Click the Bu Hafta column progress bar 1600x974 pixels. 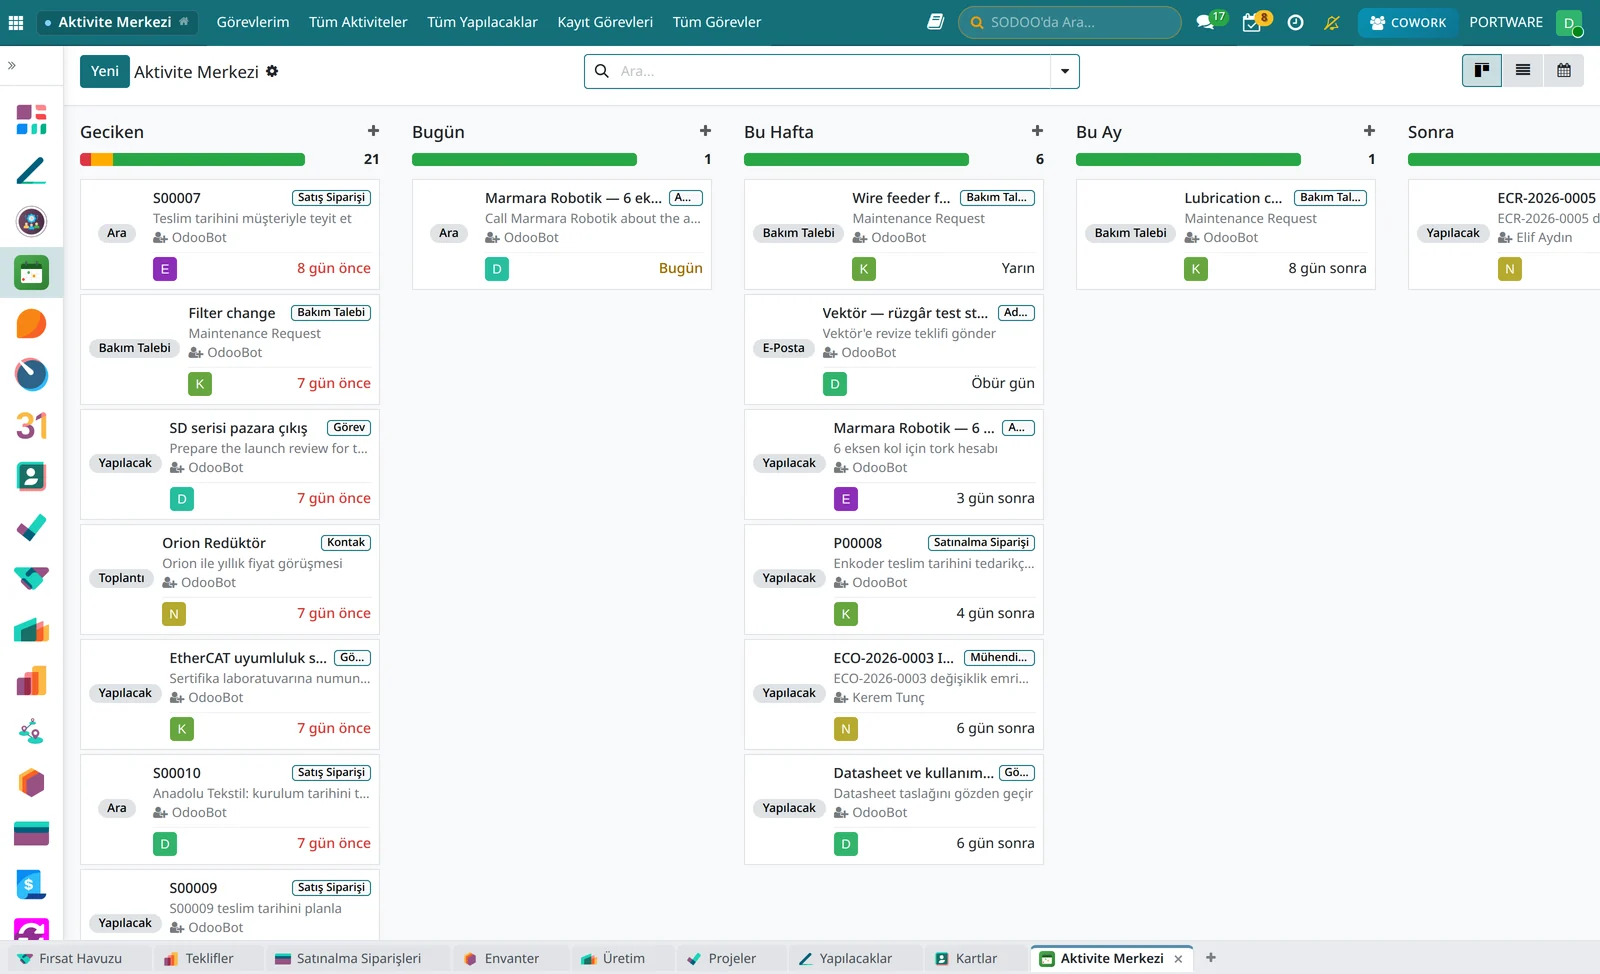pyautogui.click(x=856, y=159)
